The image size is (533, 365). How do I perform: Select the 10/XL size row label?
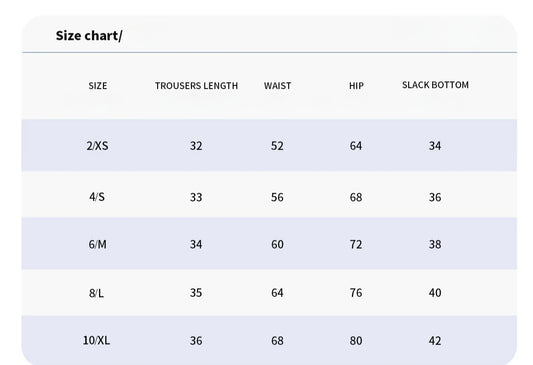tap(97, 341)
